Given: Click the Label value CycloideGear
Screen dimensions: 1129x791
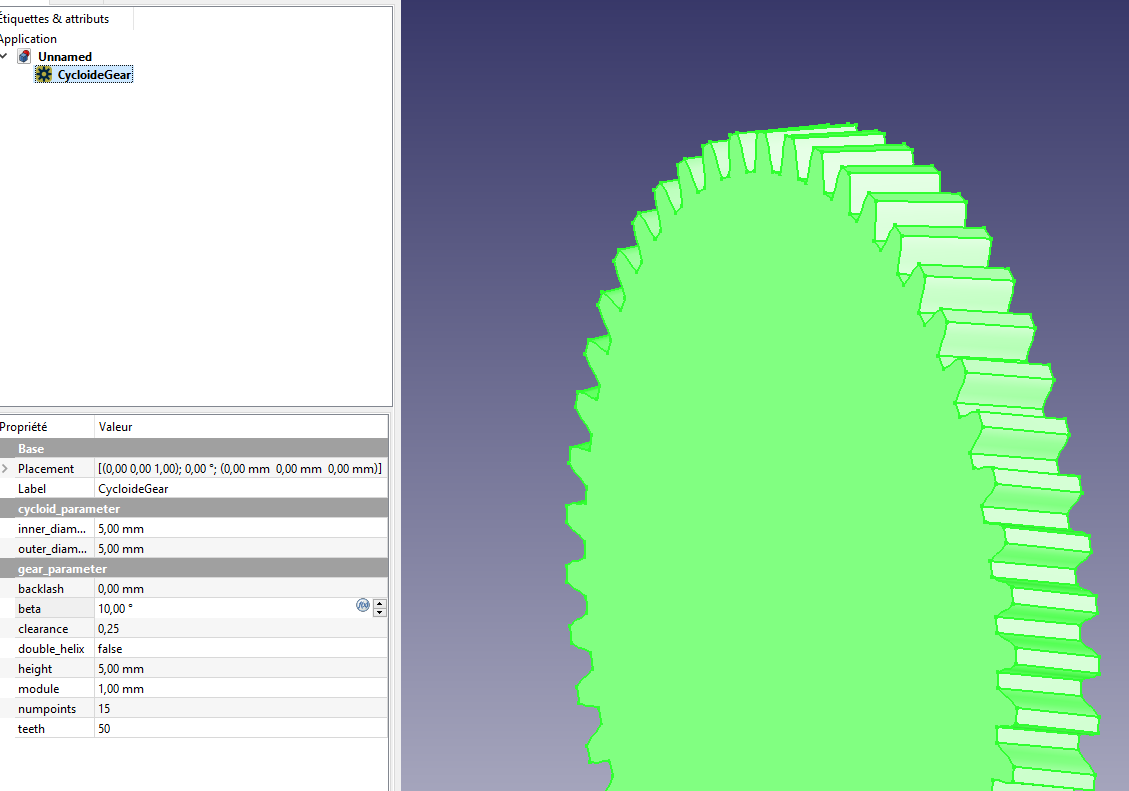Looking at the screenshot, I should point(241,489).
